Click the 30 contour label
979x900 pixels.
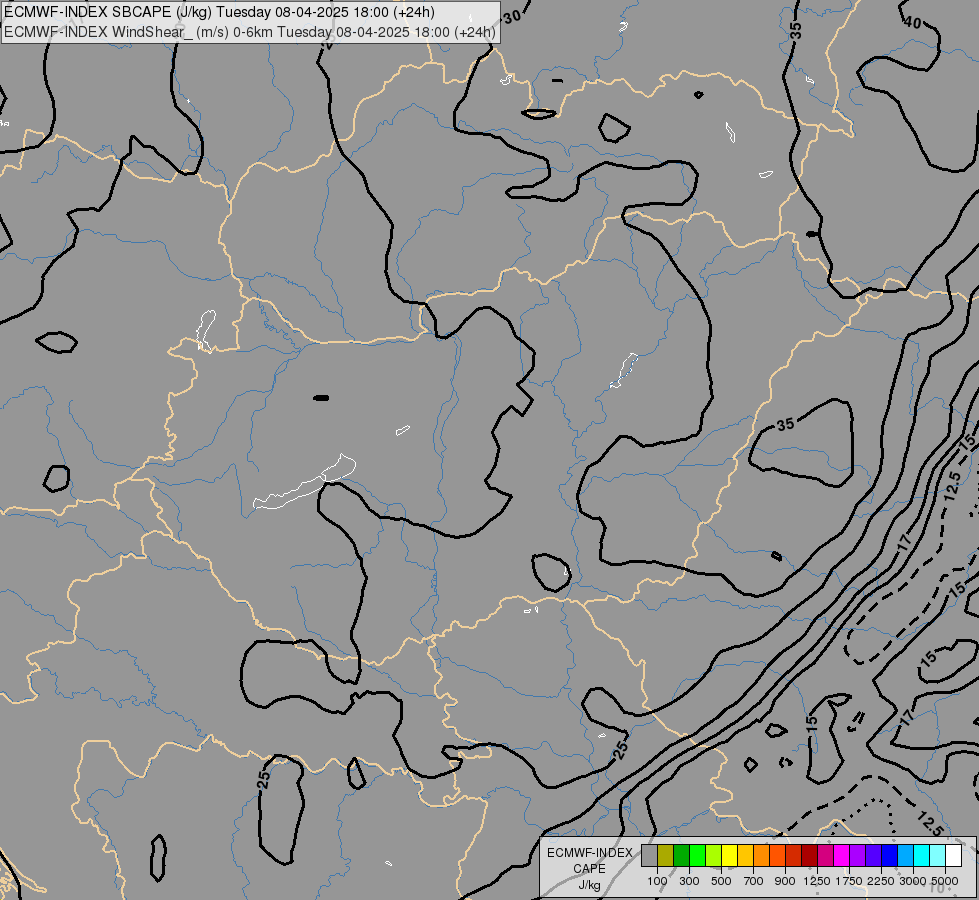[512, 17]
